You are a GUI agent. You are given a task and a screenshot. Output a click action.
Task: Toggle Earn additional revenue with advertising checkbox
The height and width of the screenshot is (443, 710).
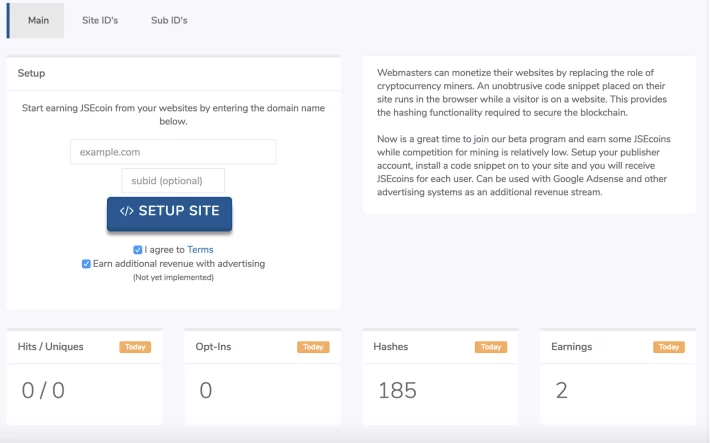[86, 264]
